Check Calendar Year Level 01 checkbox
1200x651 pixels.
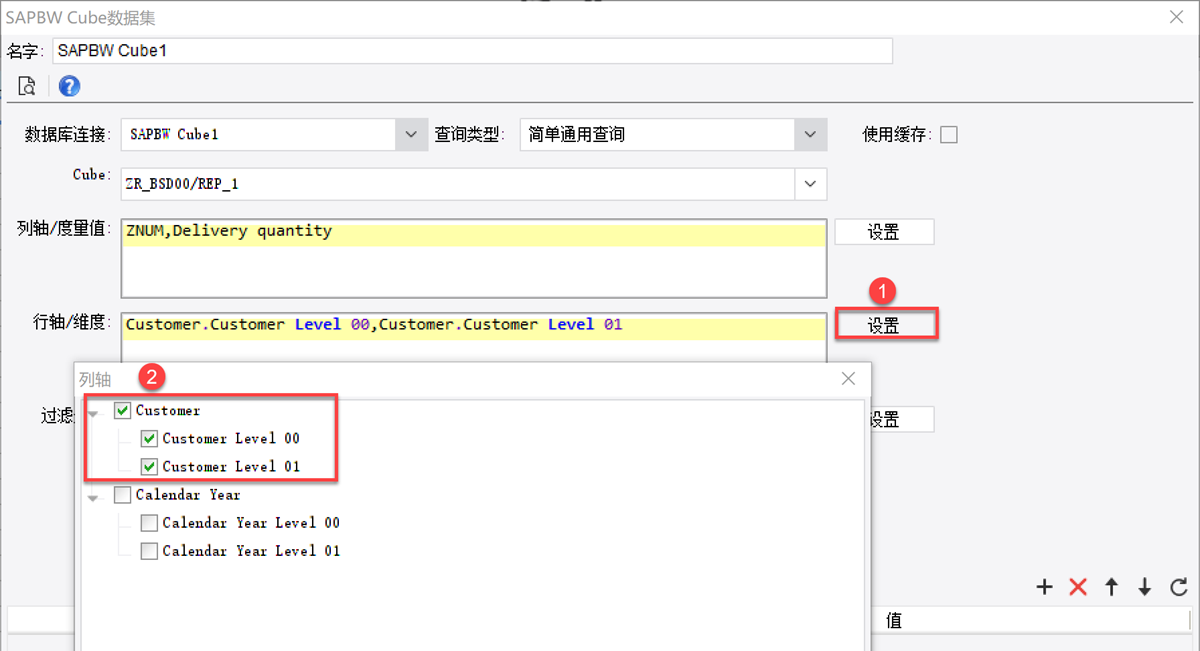(149, 550)
